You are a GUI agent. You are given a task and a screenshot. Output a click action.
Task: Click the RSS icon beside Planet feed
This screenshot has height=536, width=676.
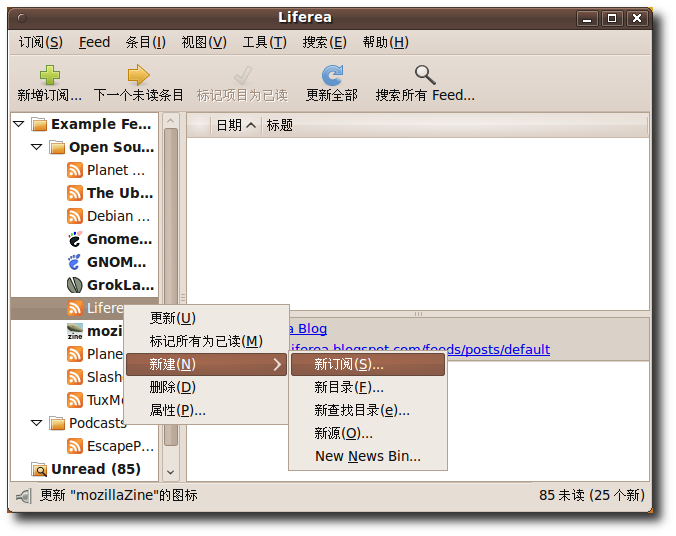coord(75,170)
